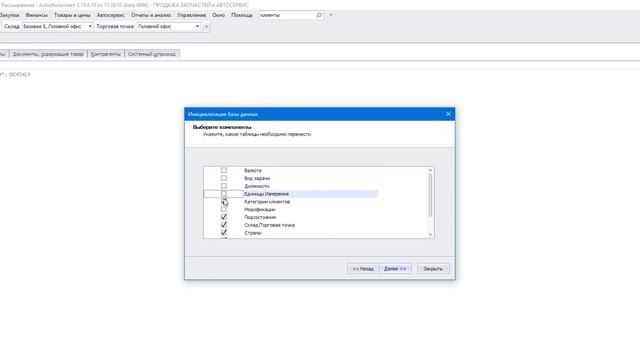Toggle the Категории клиентов checkbox
The width and height of the screenshot is (640, 360).
[x=224, y=201]
